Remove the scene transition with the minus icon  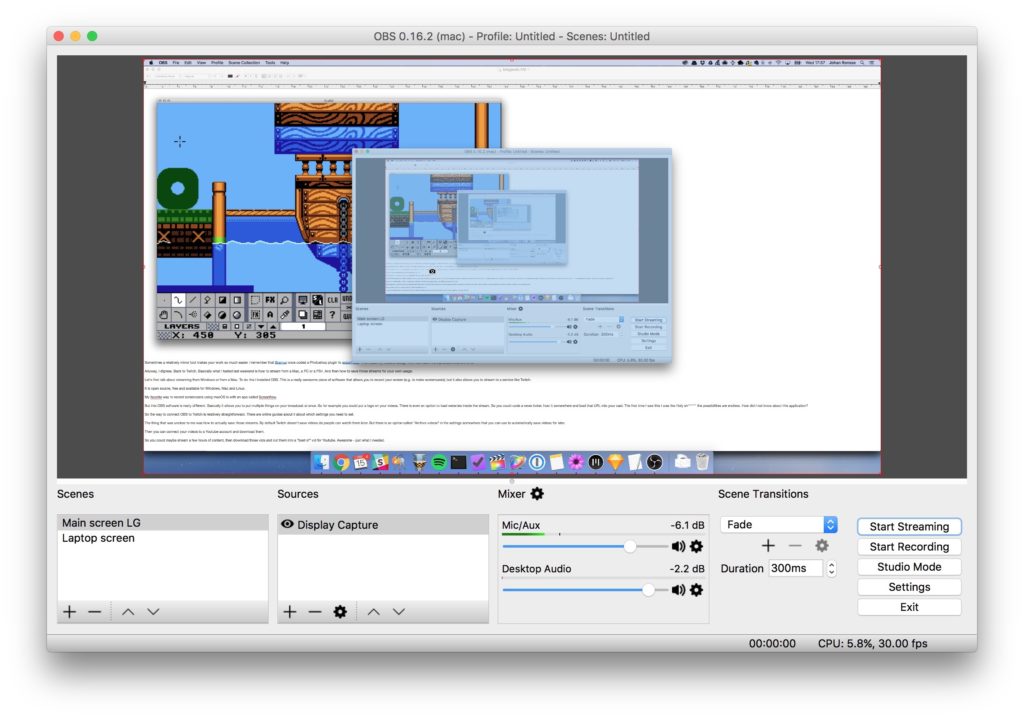coord(795,545)
